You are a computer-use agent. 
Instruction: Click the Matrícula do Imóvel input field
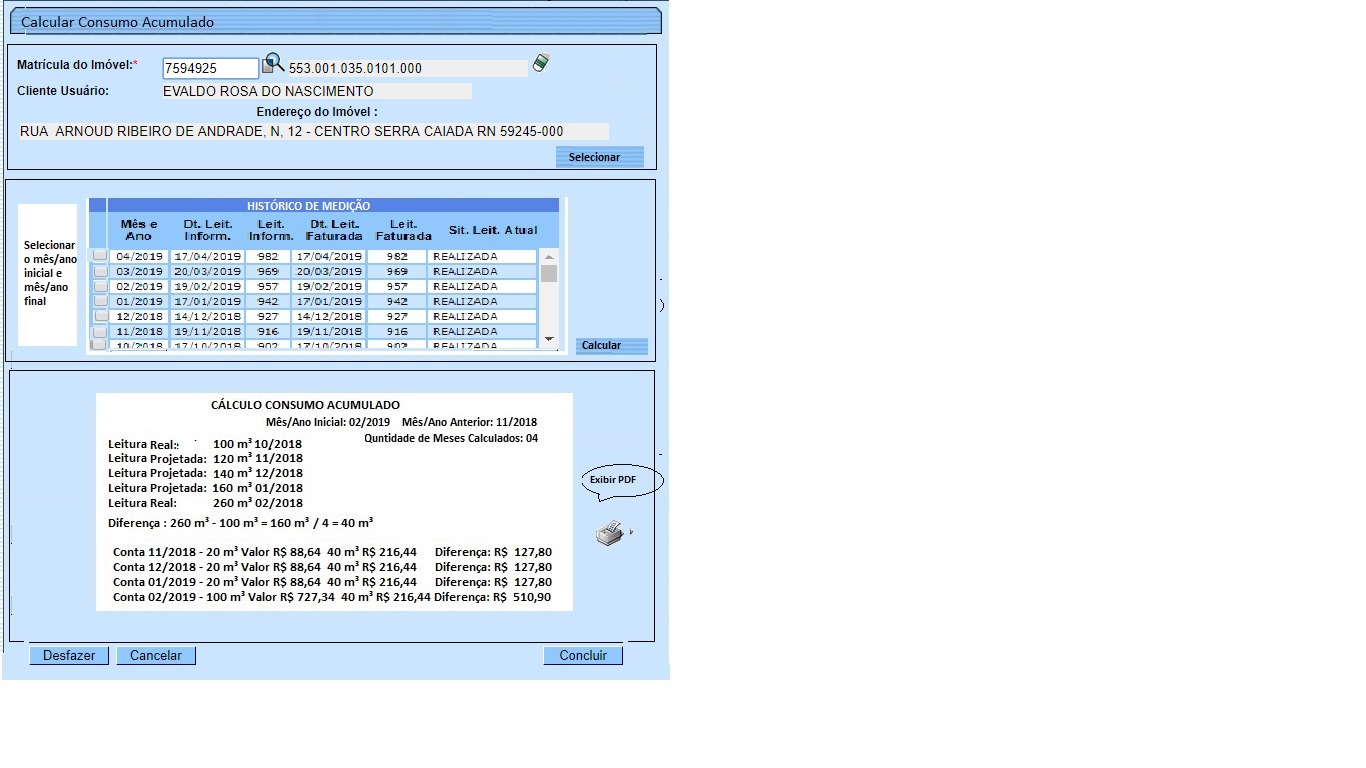[211, 69]
